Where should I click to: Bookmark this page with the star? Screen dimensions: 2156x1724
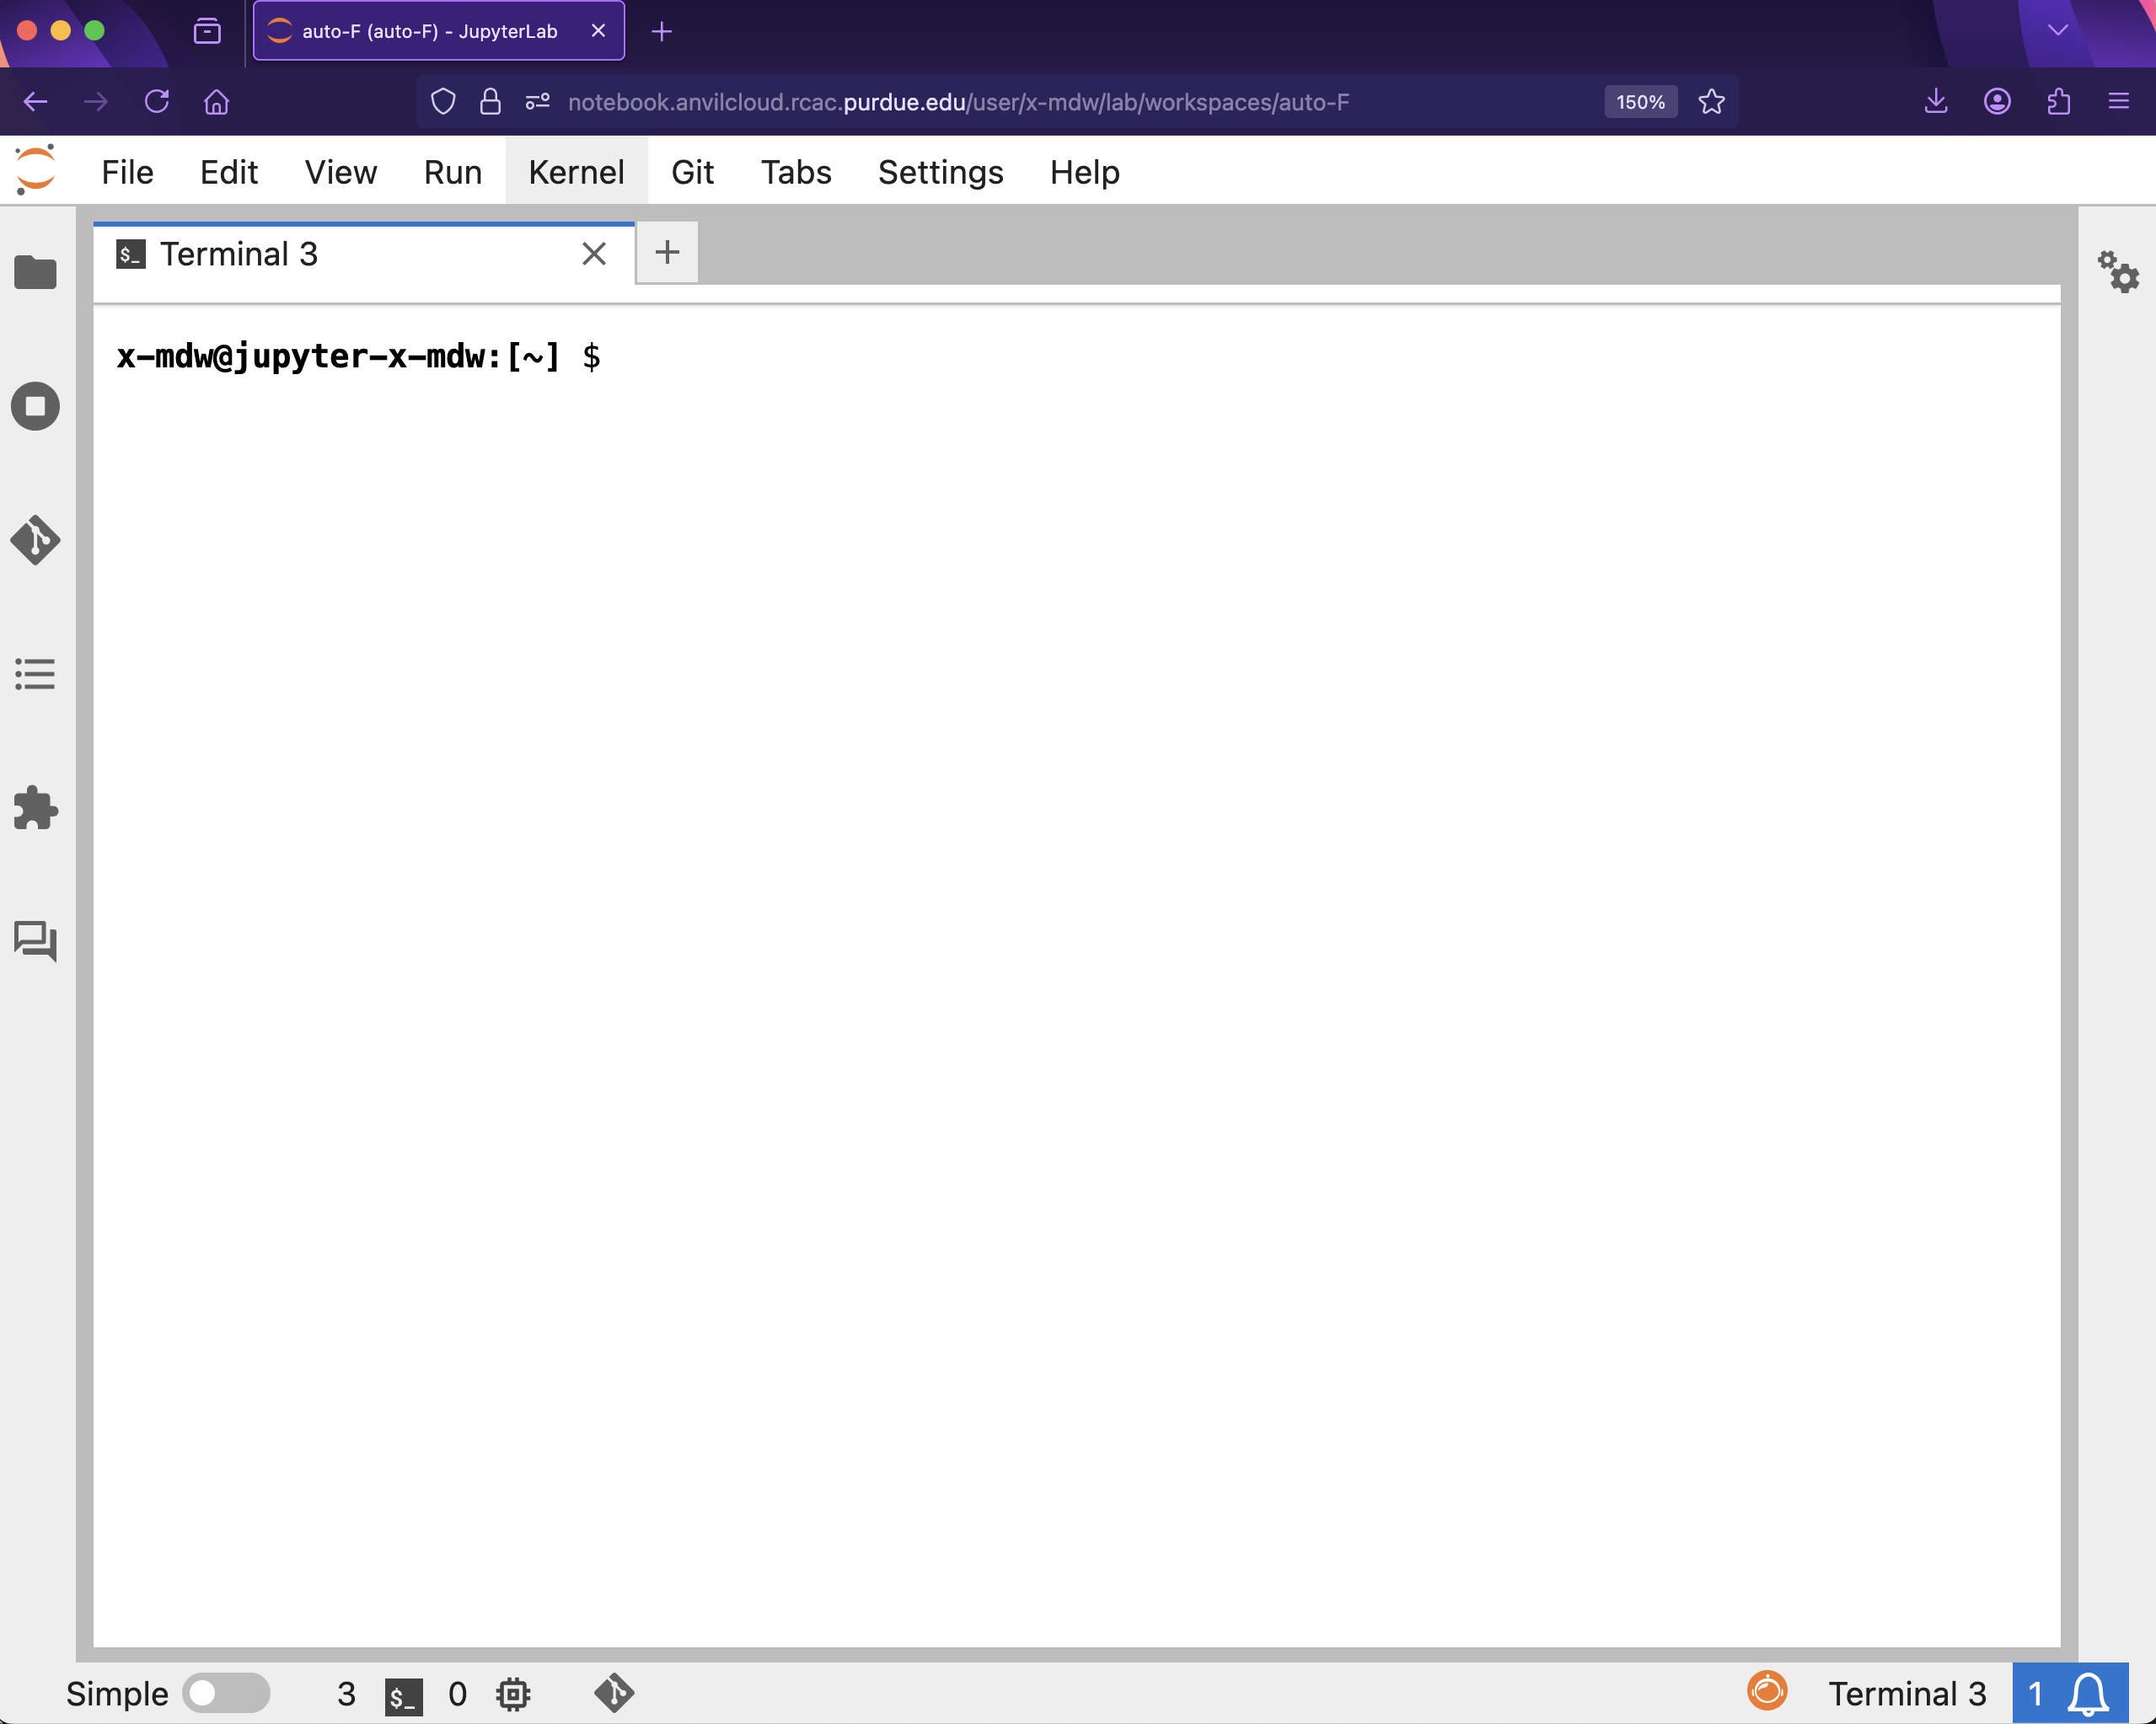[x=1712, y=101]
